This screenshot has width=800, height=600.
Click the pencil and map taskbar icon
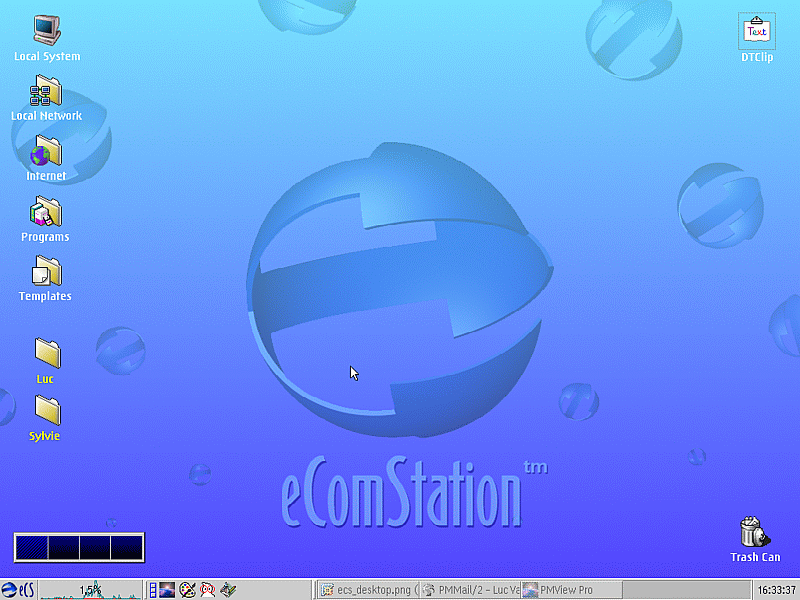click(x=228, y=590)
